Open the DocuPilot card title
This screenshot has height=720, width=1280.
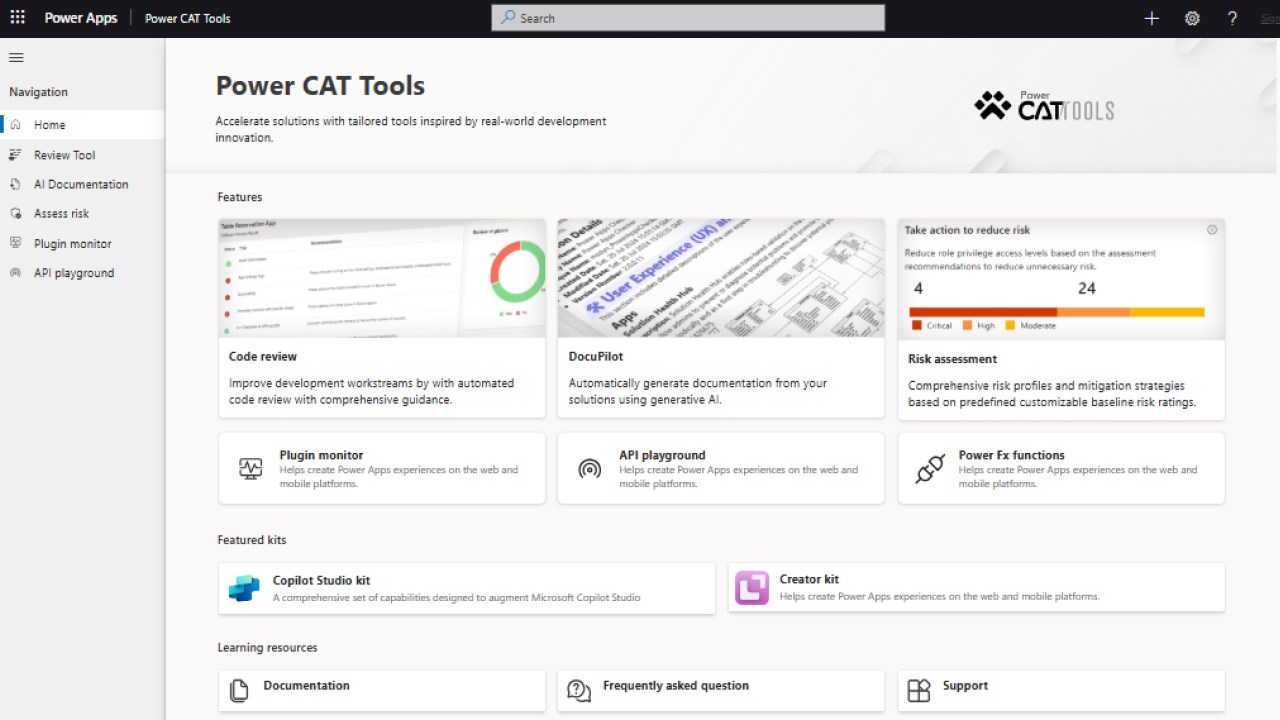coord(596,356)
